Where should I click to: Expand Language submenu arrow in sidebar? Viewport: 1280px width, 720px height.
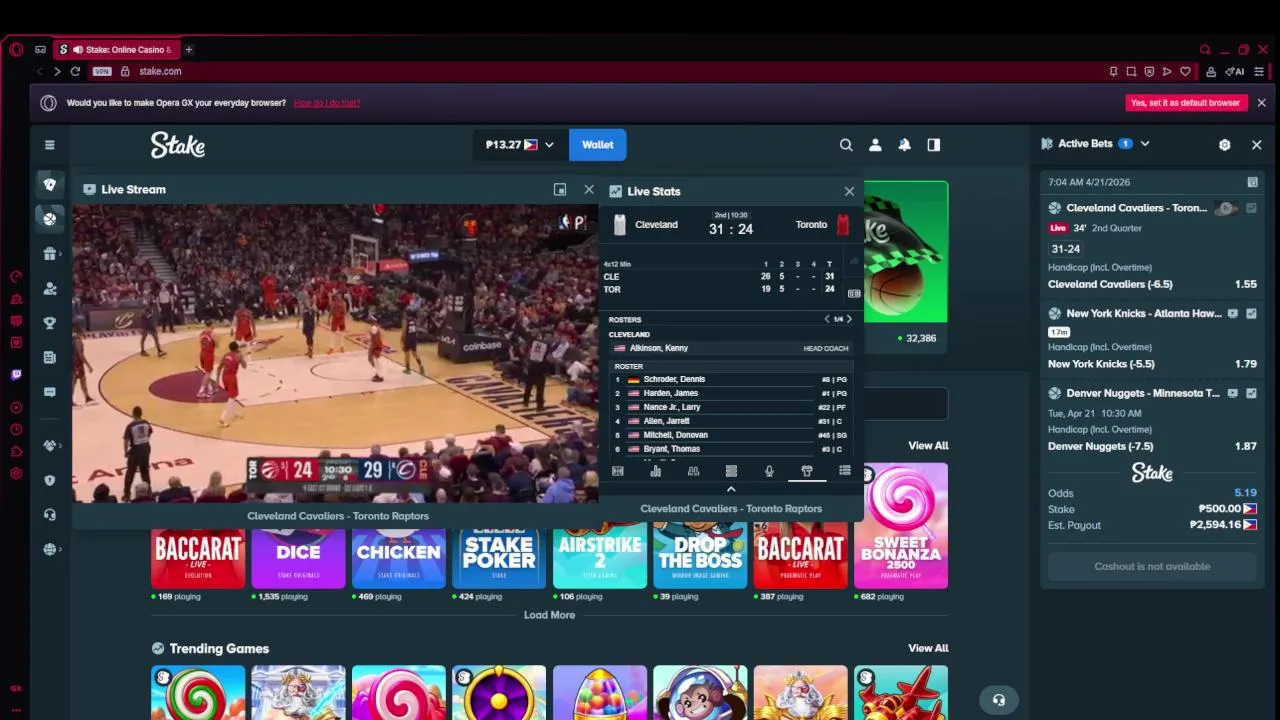pos(61,549)
